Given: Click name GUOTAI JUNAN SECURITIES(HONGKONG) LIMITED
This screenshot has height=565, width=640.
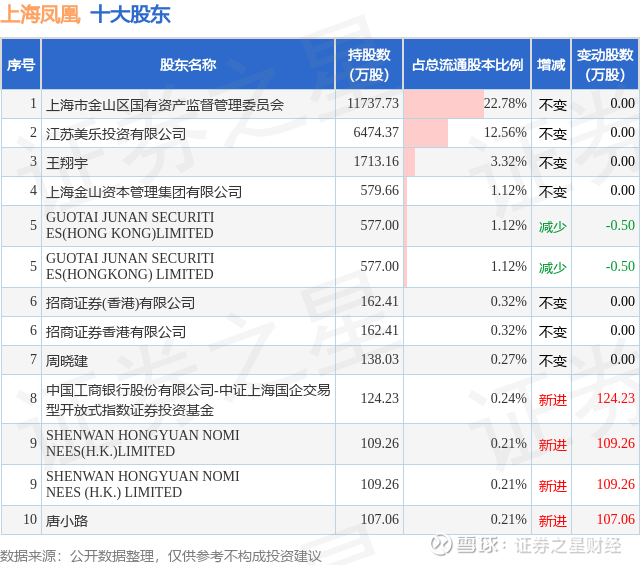Looking at the screenshot, I should 130,266.
